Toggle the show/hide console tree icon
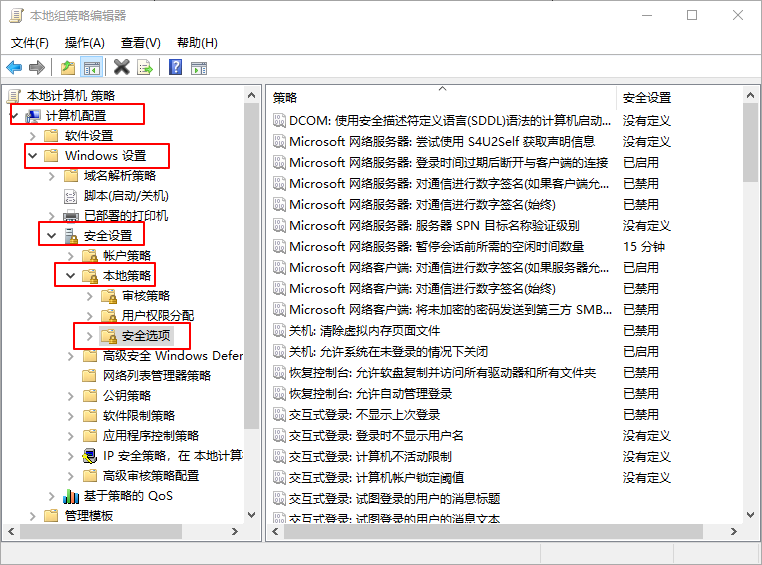This screenshot has width=762, height=565. click(92, 67)
